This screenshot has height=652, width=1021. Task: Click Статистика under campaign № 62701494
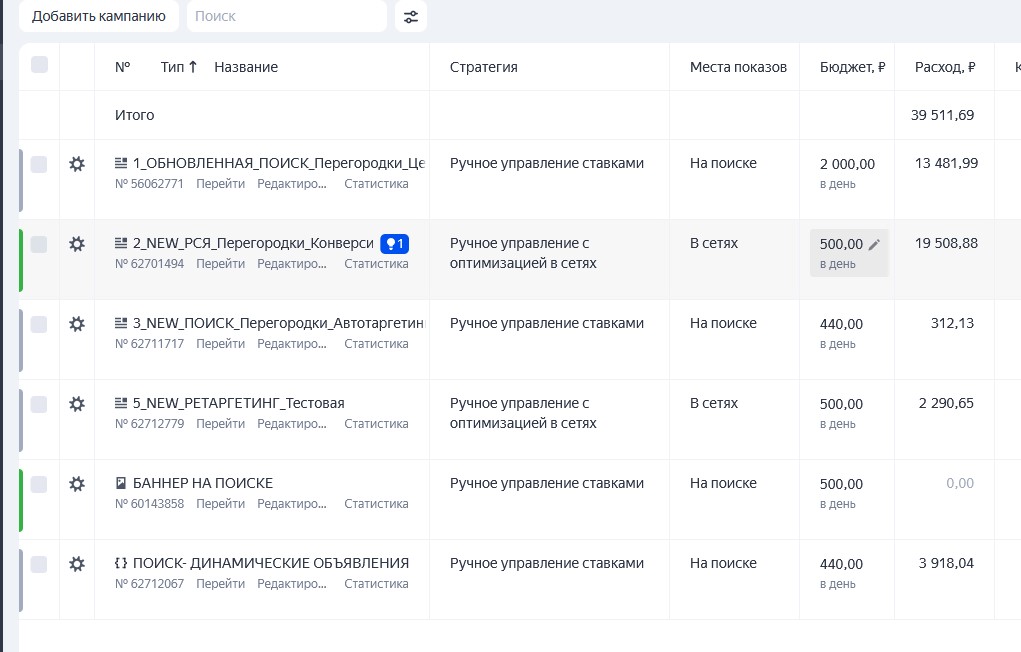376,264
